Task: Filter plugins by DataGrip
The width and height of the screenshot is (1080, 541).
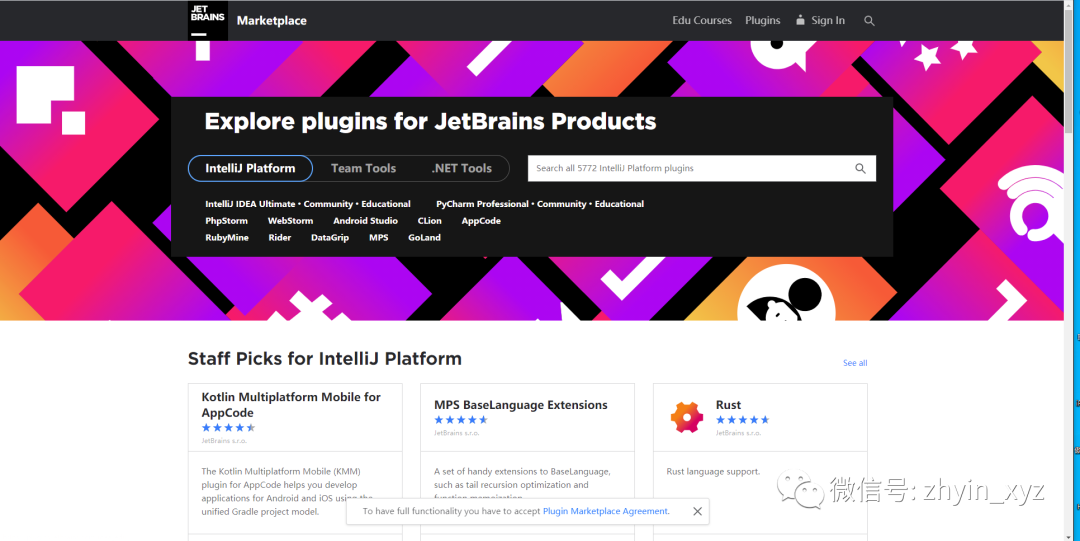Action: click(330, 237)
